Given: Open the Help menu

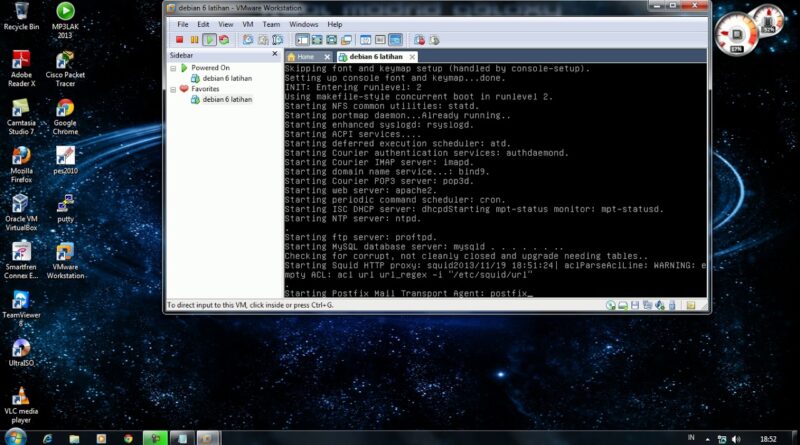Looking at the screenshot, I should pos(335,24).
